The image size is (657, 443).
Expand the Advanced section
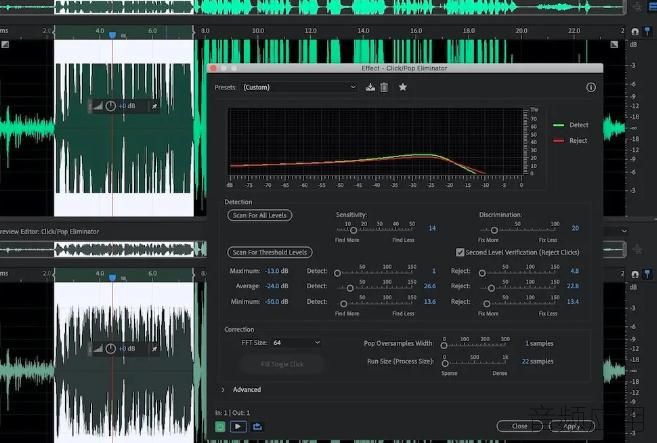coord(223,390)
